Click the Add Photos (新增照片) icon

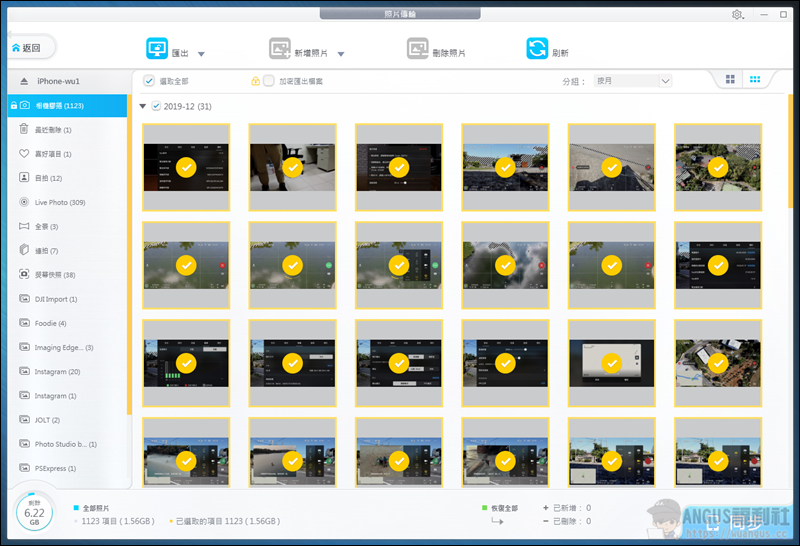coord(280,50)
